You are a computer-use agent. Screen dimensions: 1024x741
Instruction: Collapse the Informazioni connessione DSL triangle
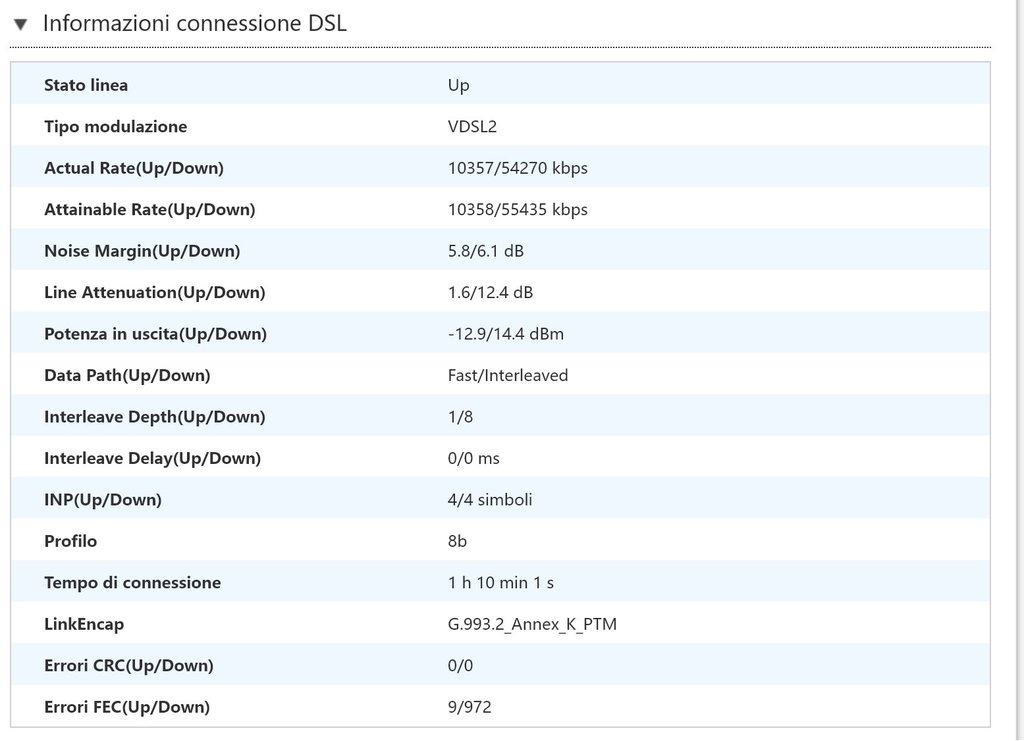(21, 25)
